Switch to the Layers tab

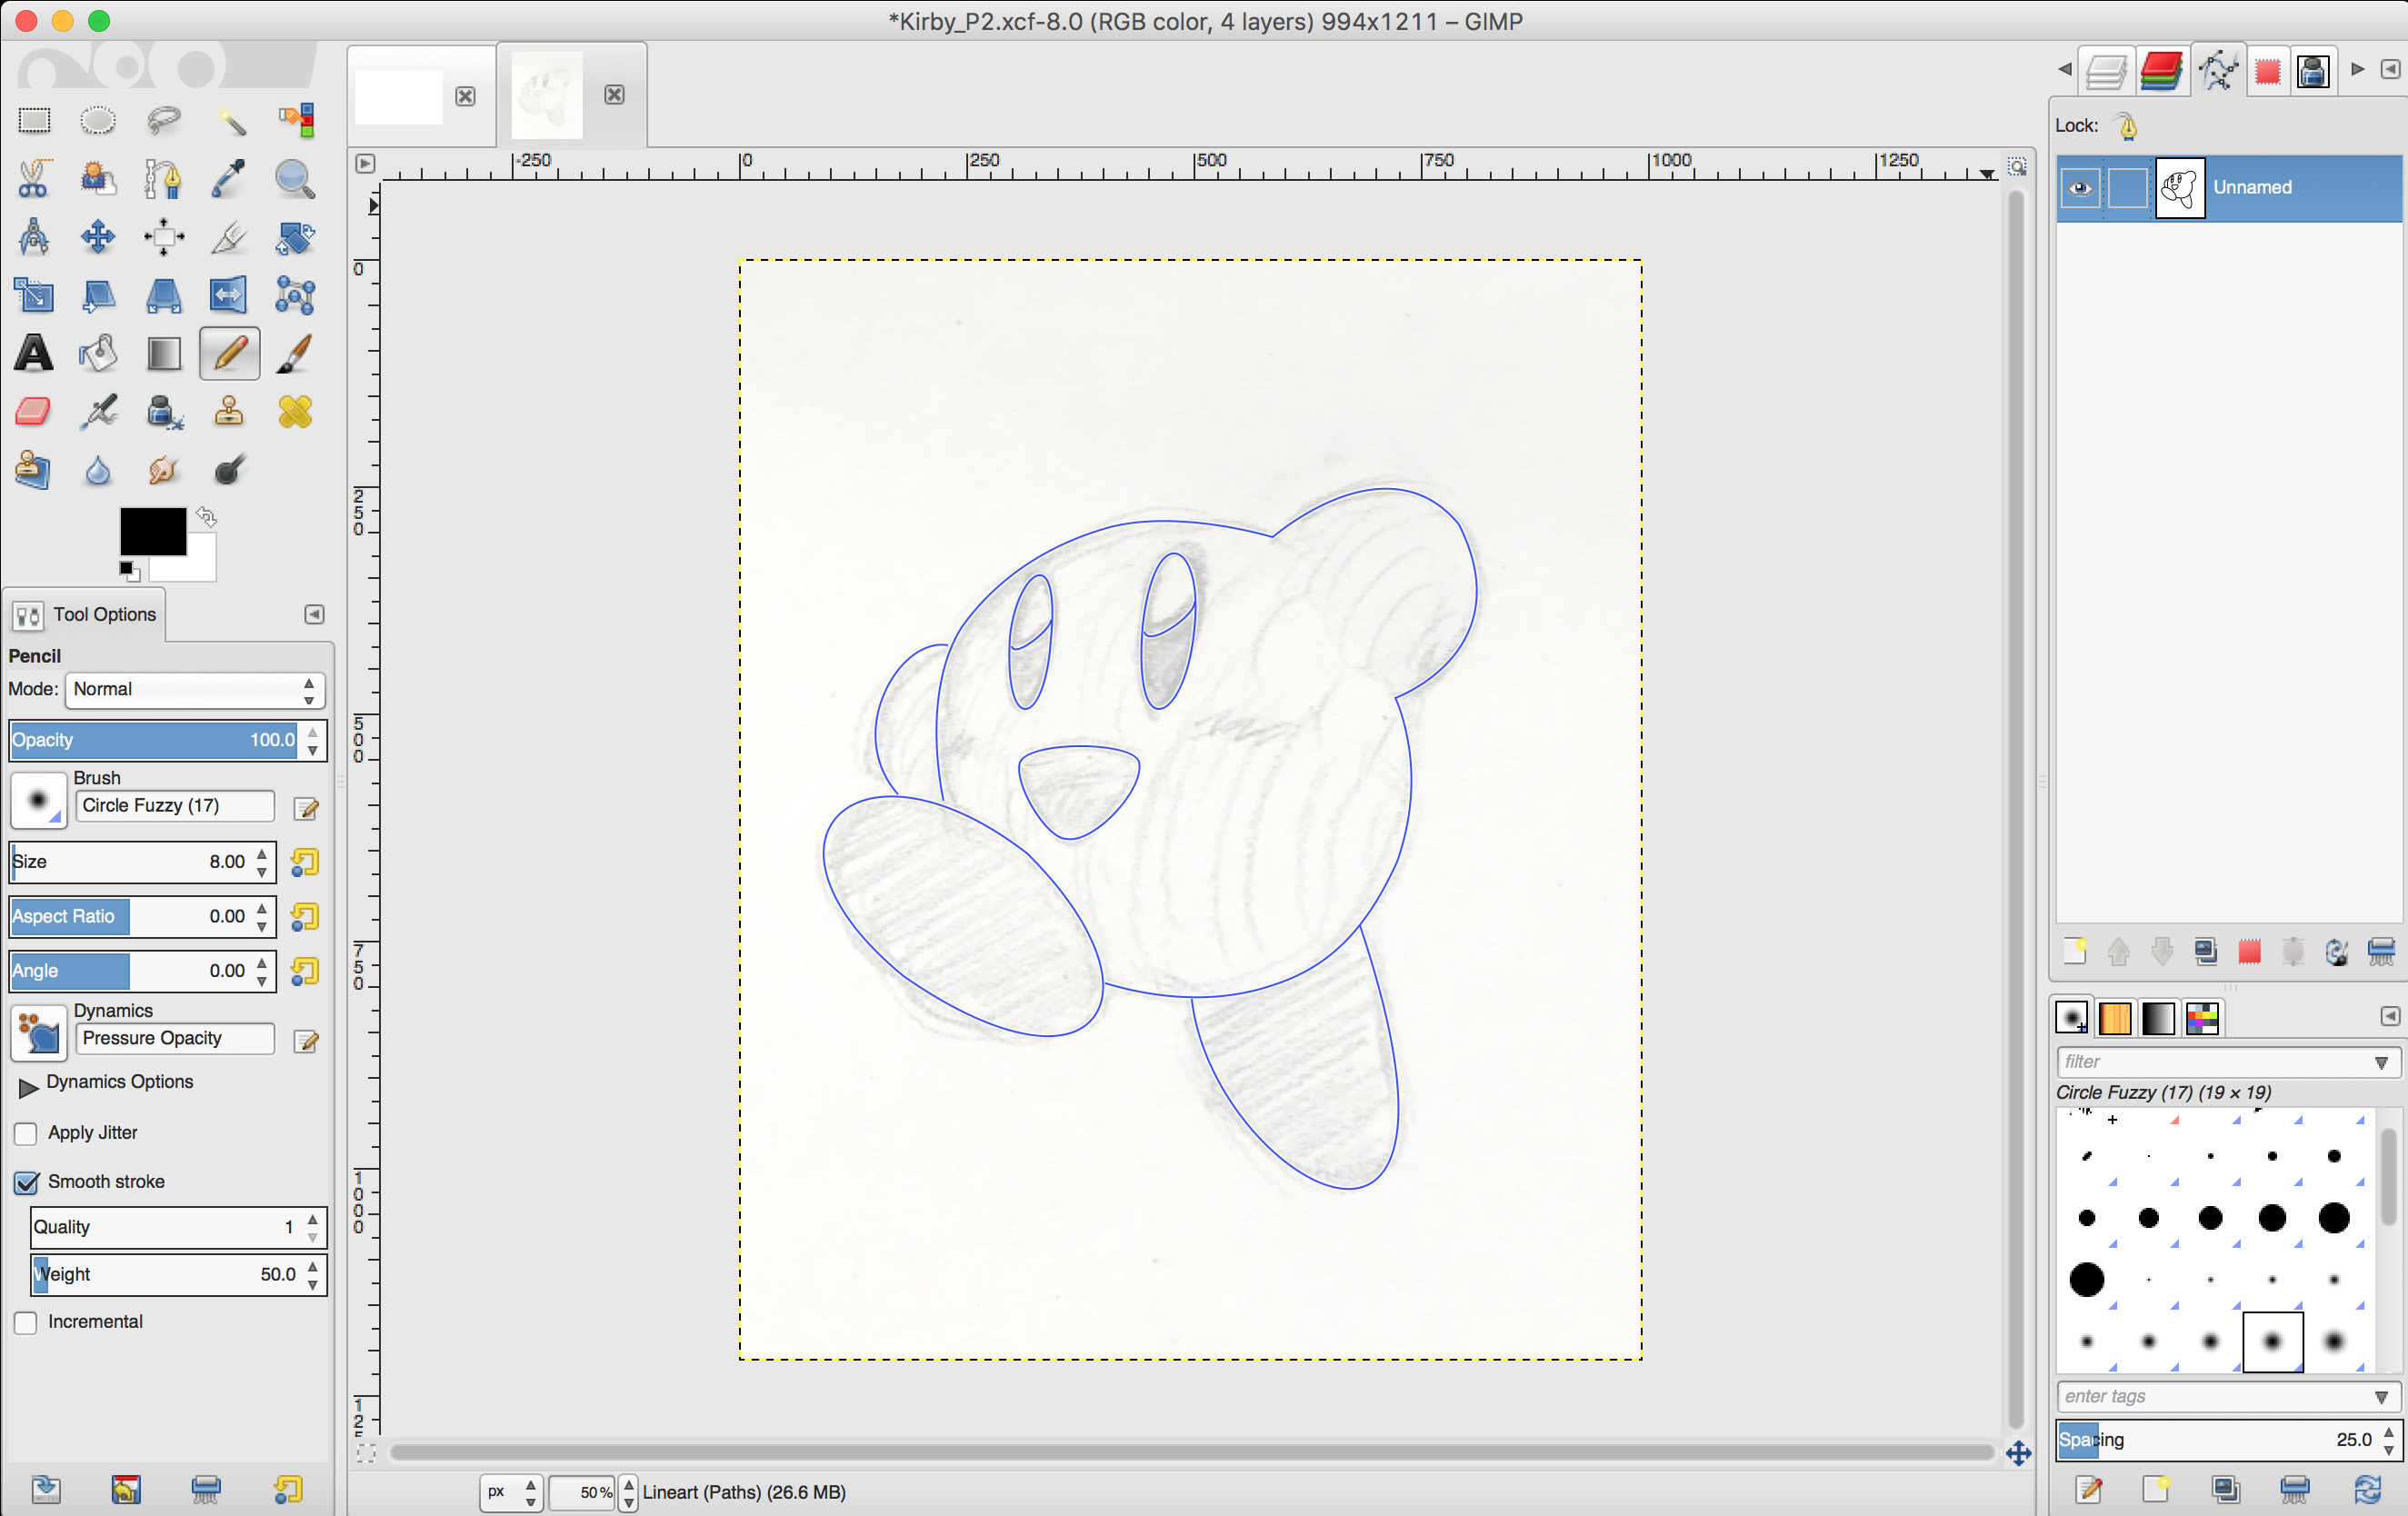(2106, 71)
